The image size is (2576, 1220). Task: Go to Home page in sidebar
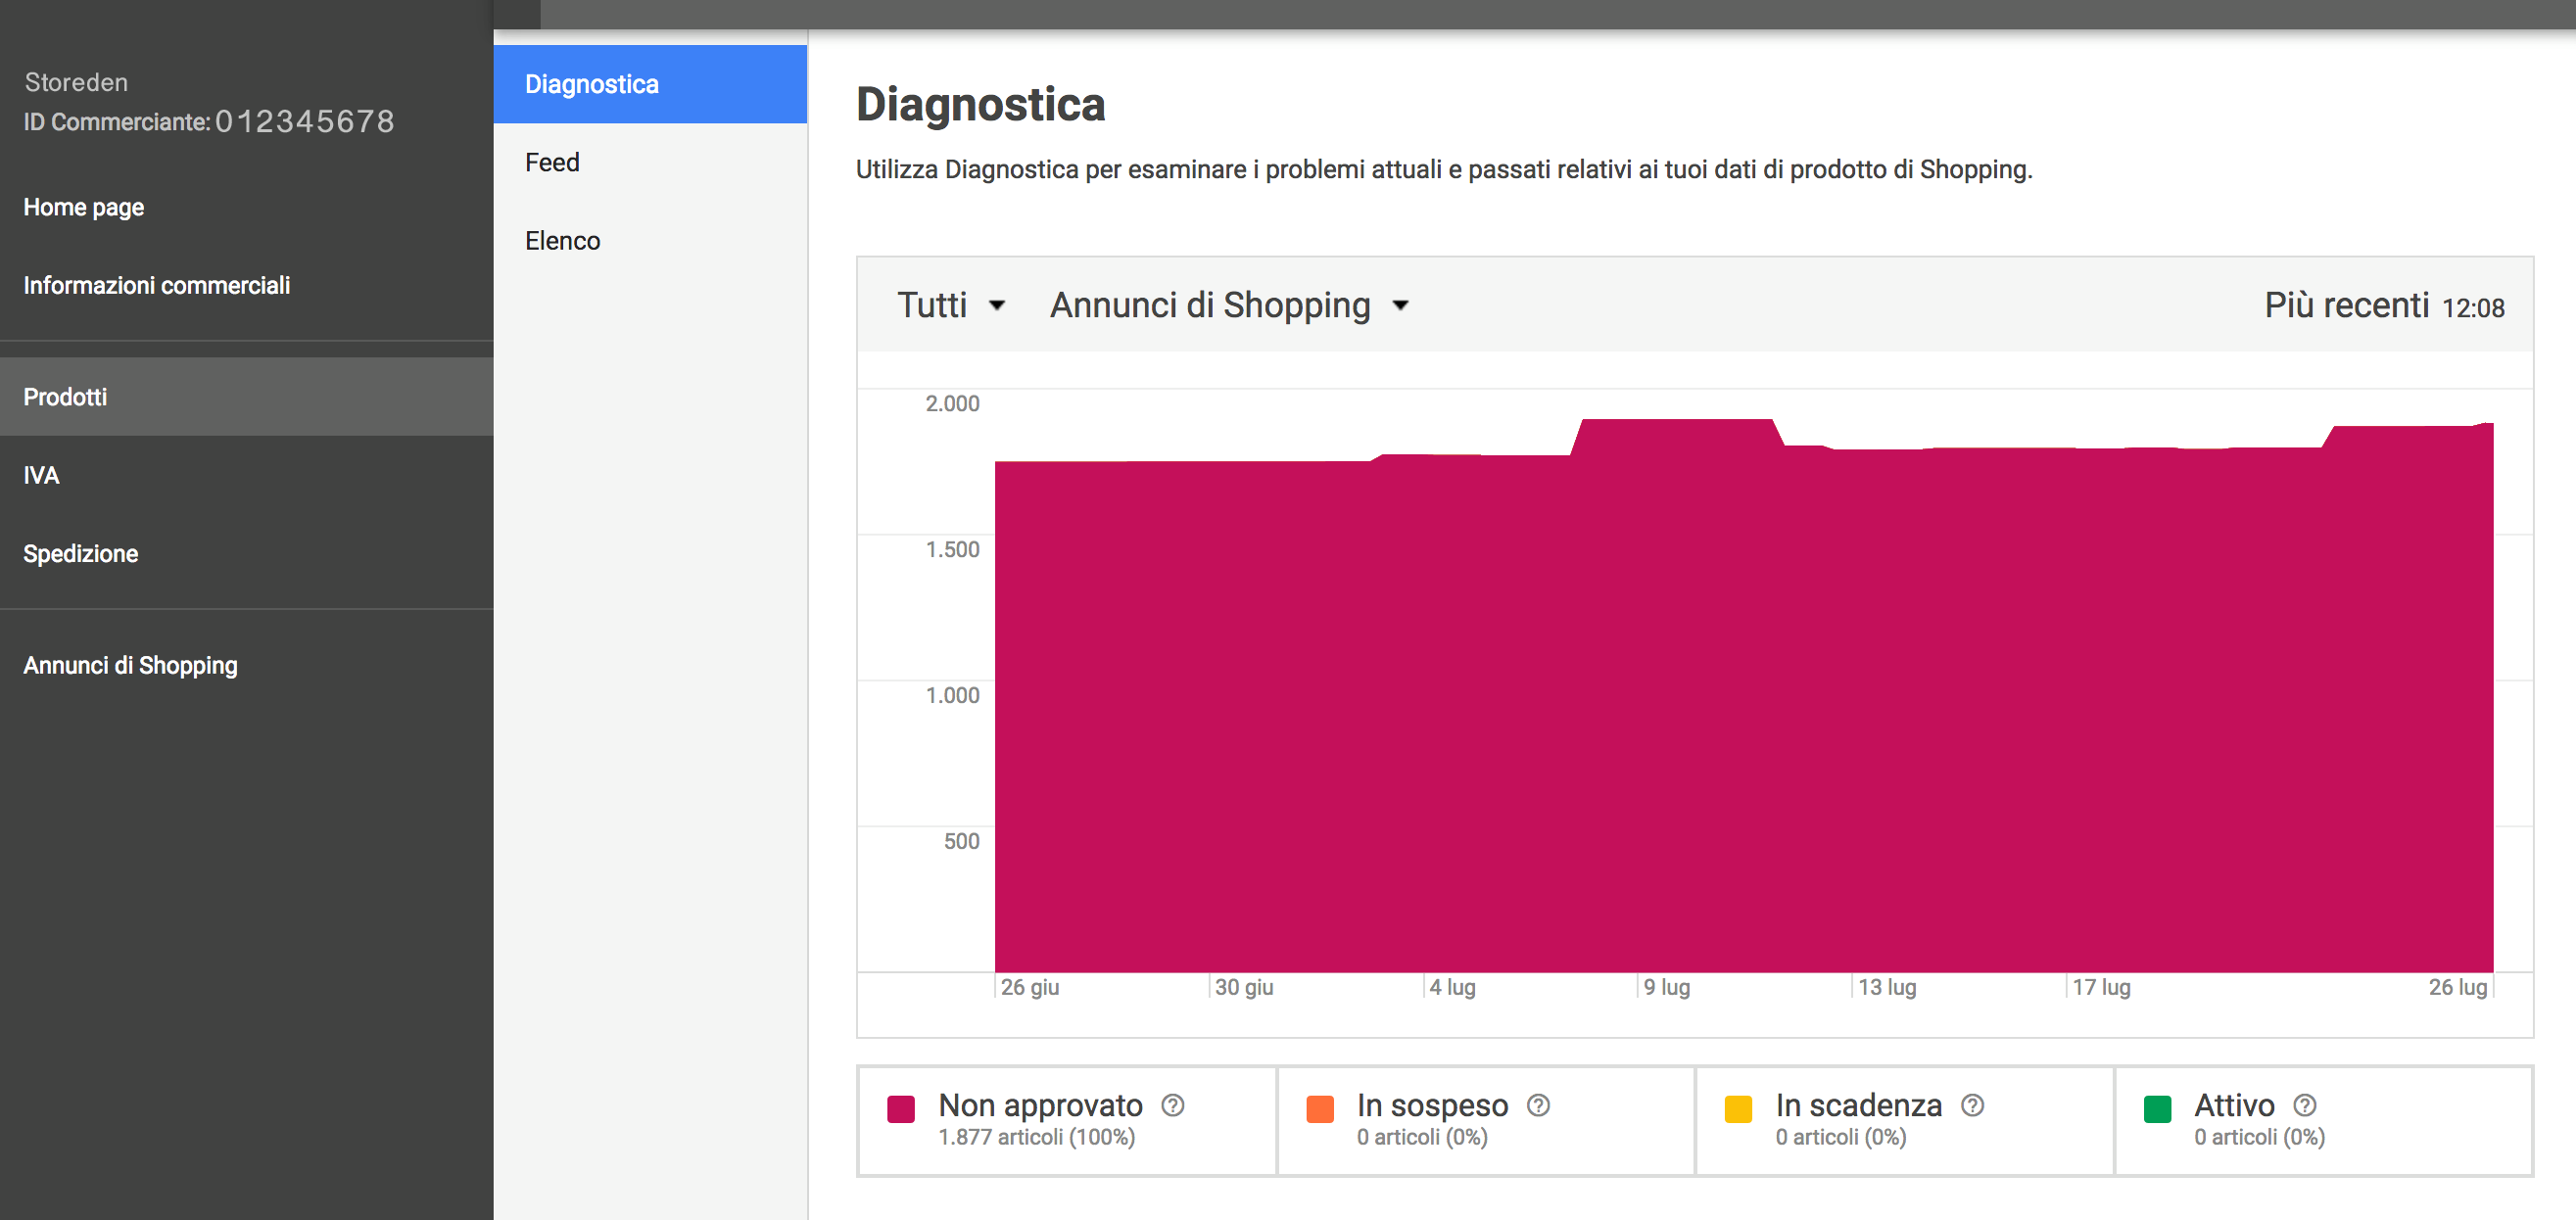[x=84, y=207]
